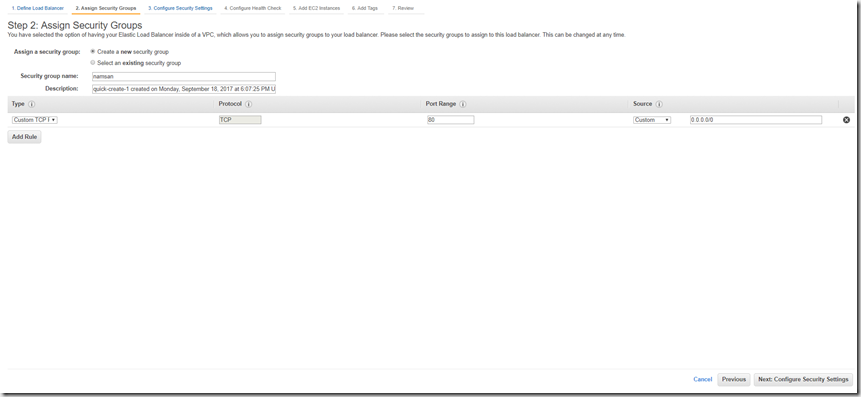The image size is (861, 397).
Task: Select Create a new security group option
Action: coord(93,52)
